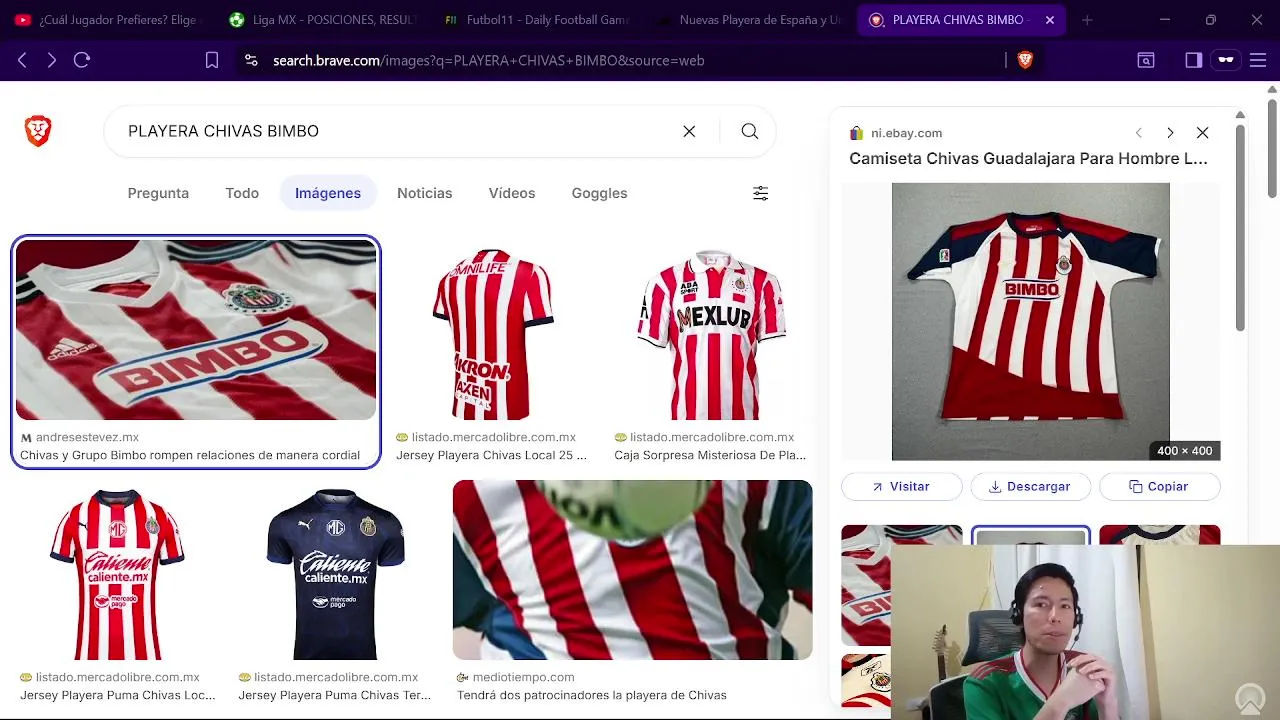The height and width of the screenshot is (720, 1280).
Task: Open the Mexlub retro jersey thumbnail
Action: pos(710,334)
